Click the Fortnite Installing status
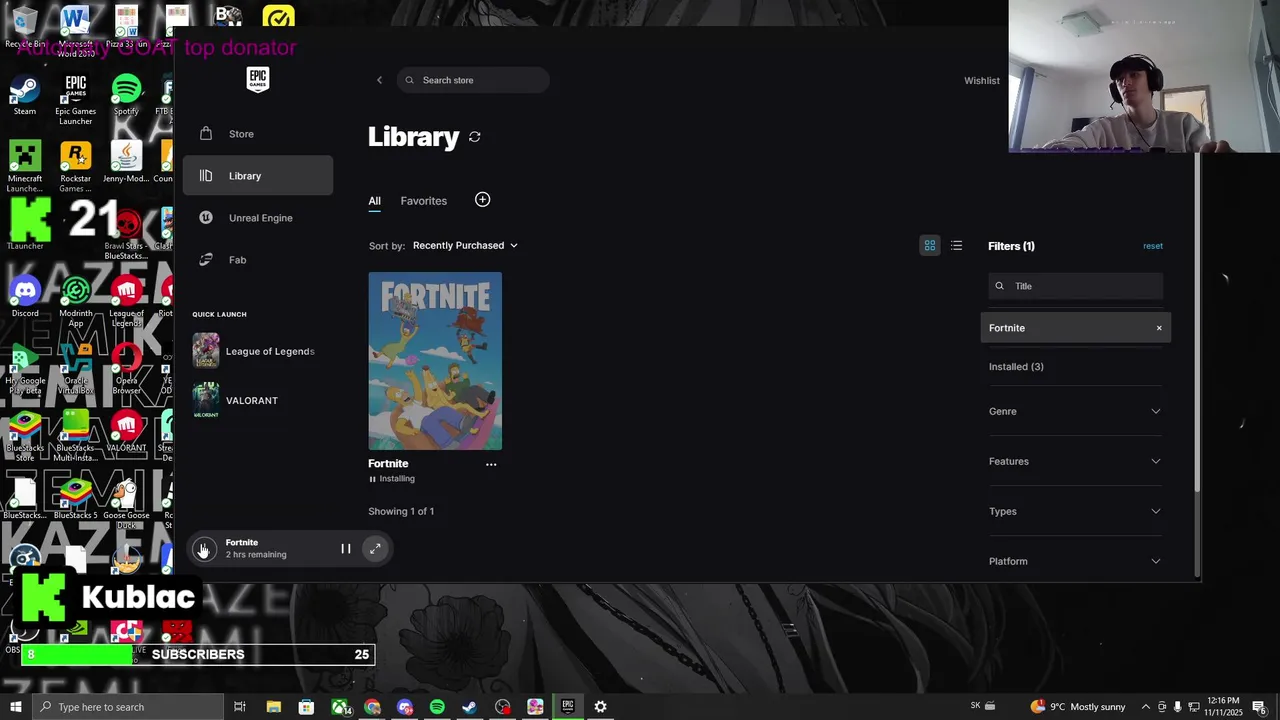The image size is (1280, 720). 392,479
